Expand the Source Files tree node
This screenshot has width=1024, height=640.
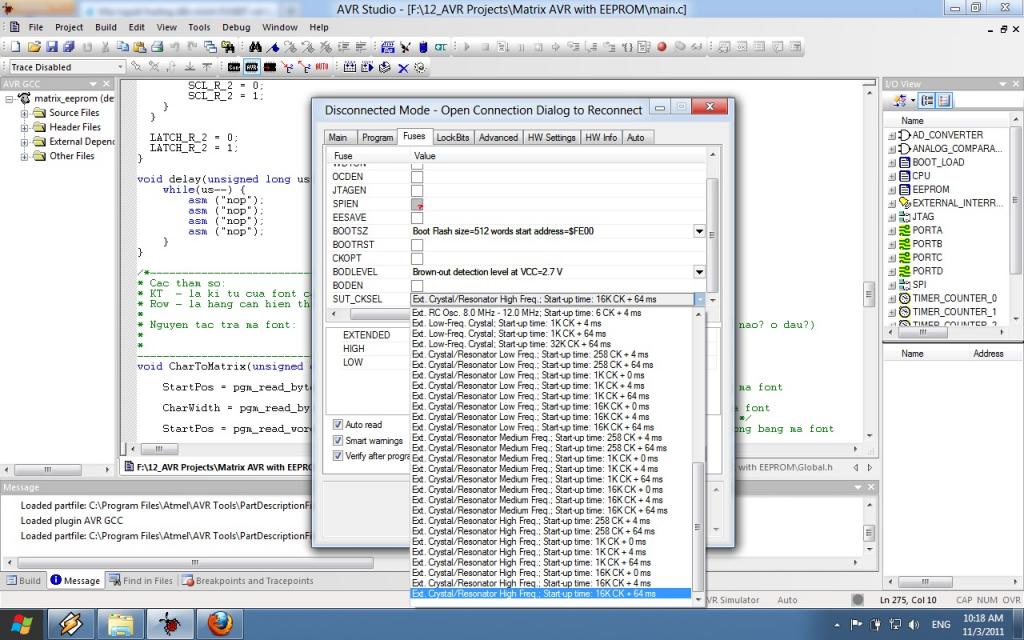25,114
